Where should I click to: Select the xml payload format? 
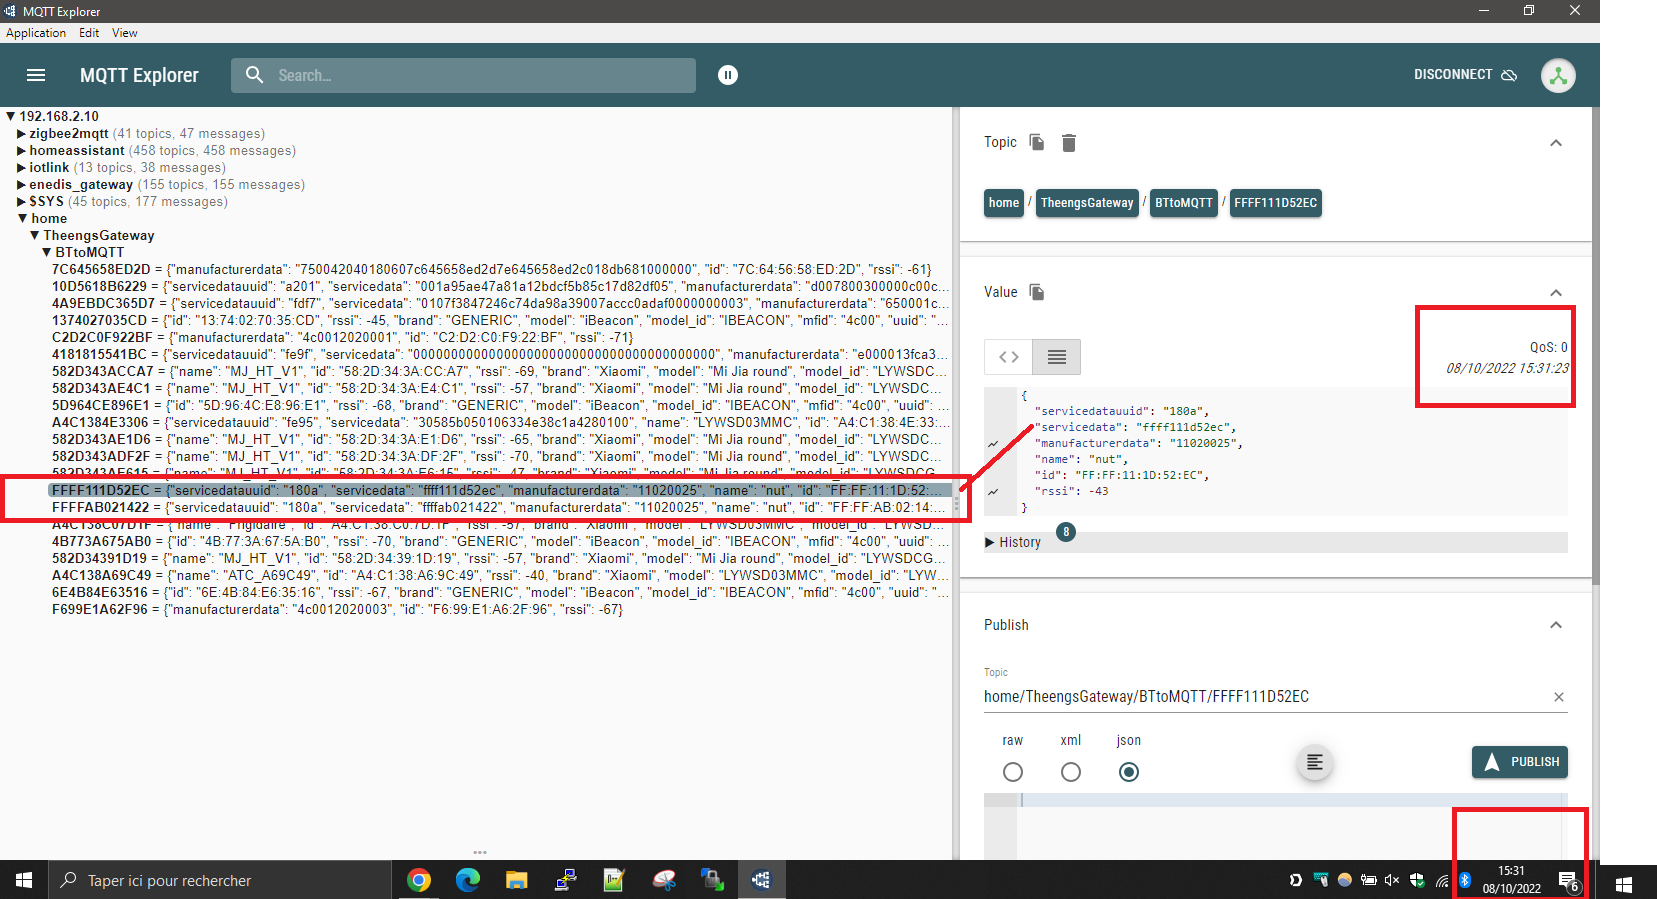(1071, 772)
